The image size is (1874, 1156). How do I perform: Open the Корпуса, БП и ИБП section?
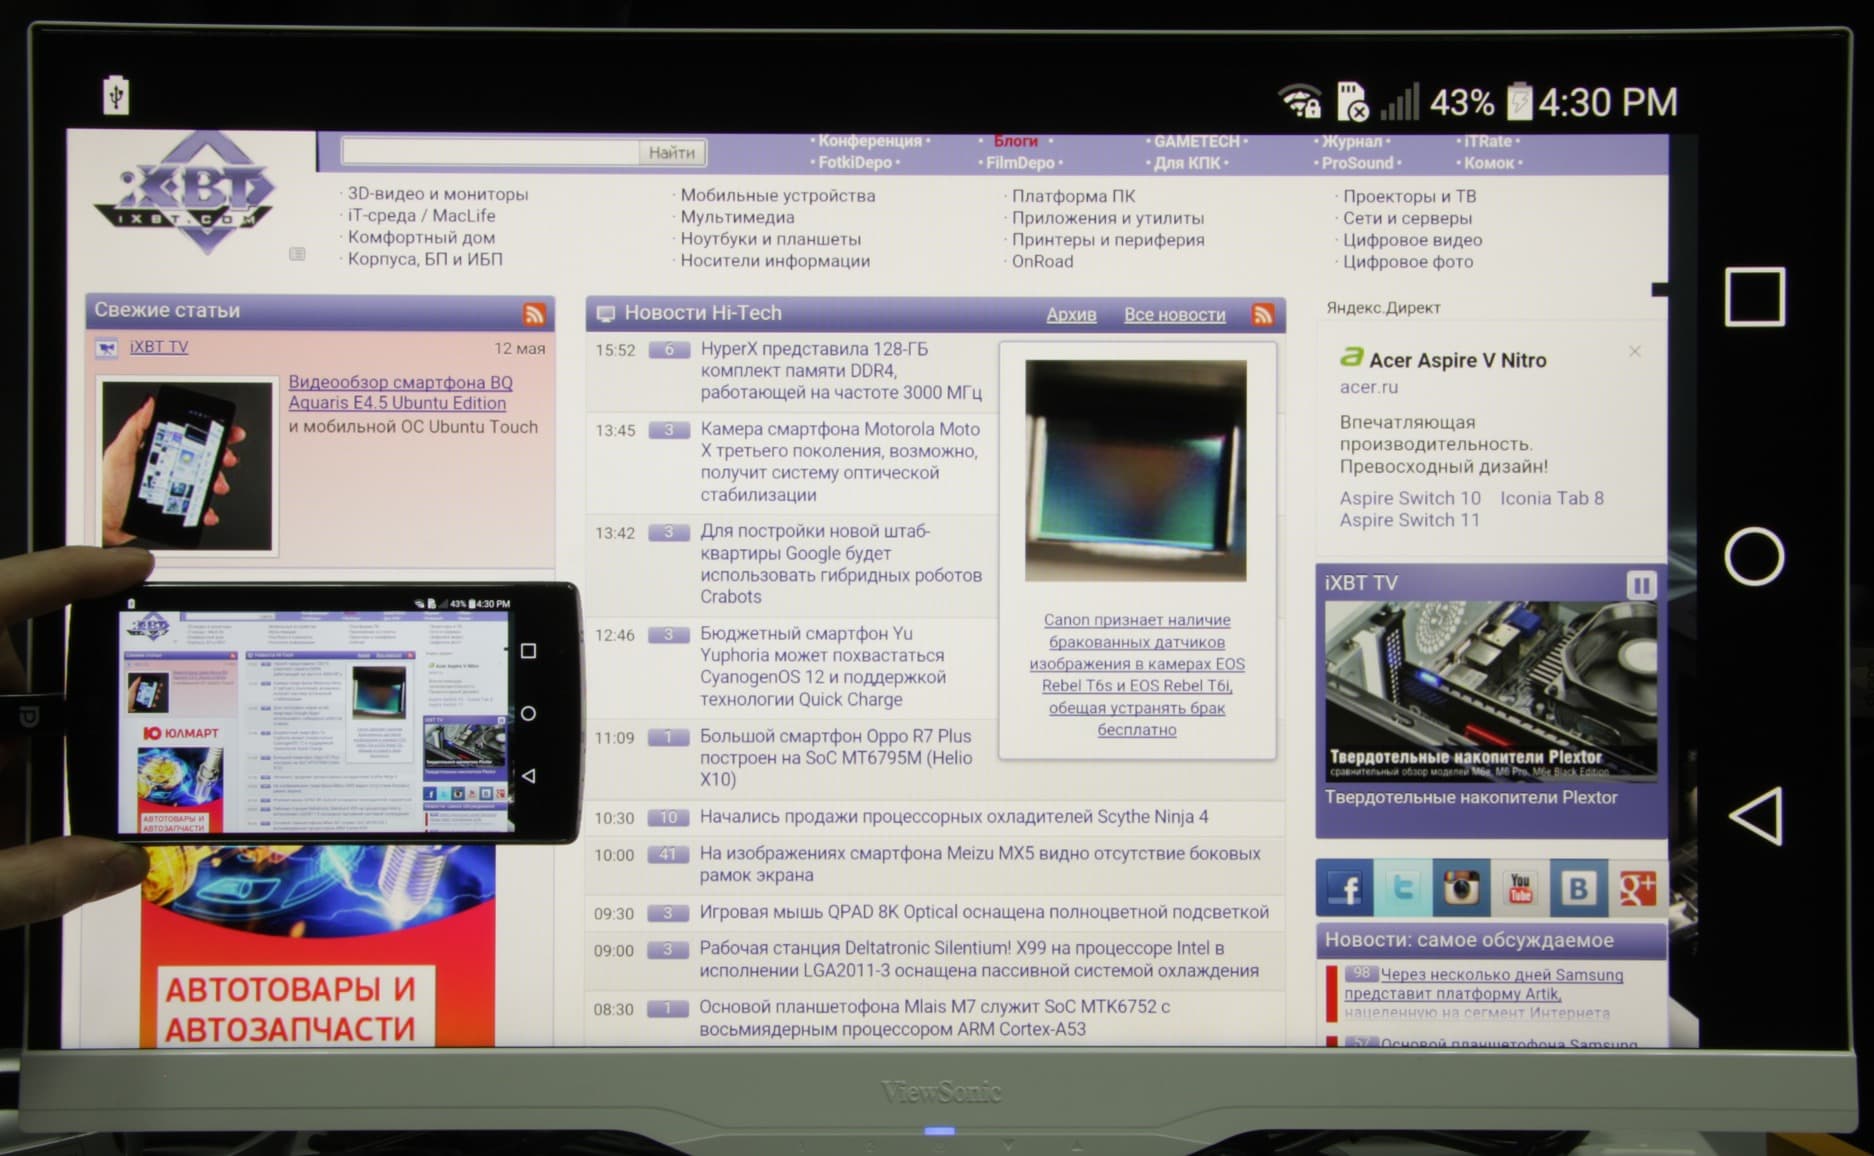pyautogui.click(x=425, y=259)
